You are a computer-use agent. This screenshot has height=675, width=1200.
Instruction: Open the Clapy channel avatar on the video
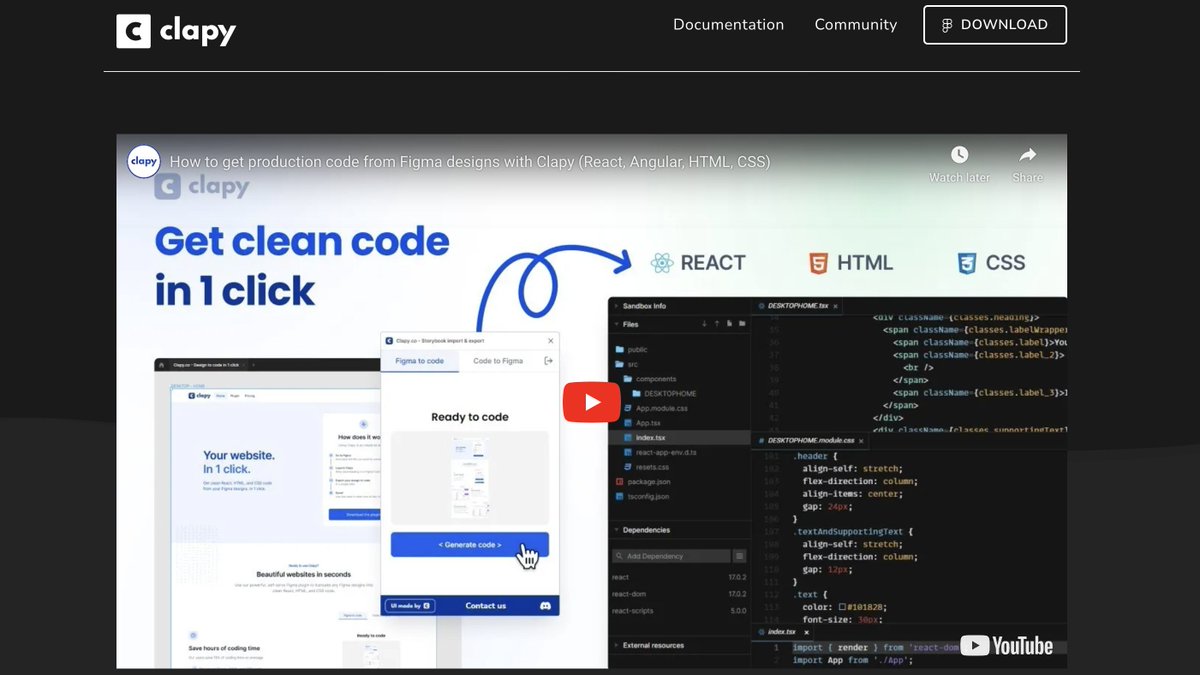tap(144, 162)
